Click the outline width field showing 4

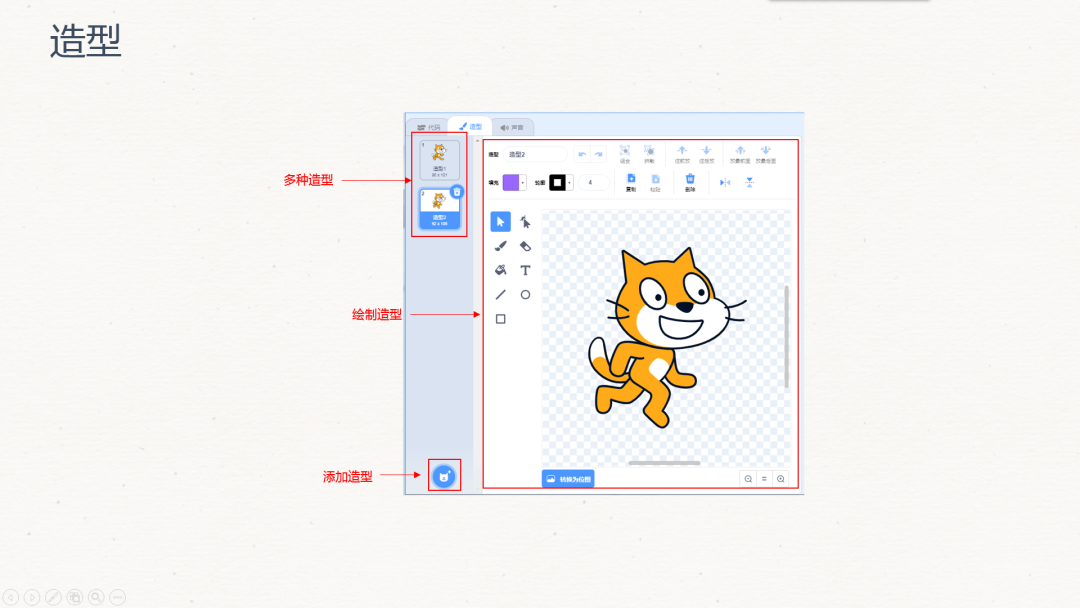(594, 182)
